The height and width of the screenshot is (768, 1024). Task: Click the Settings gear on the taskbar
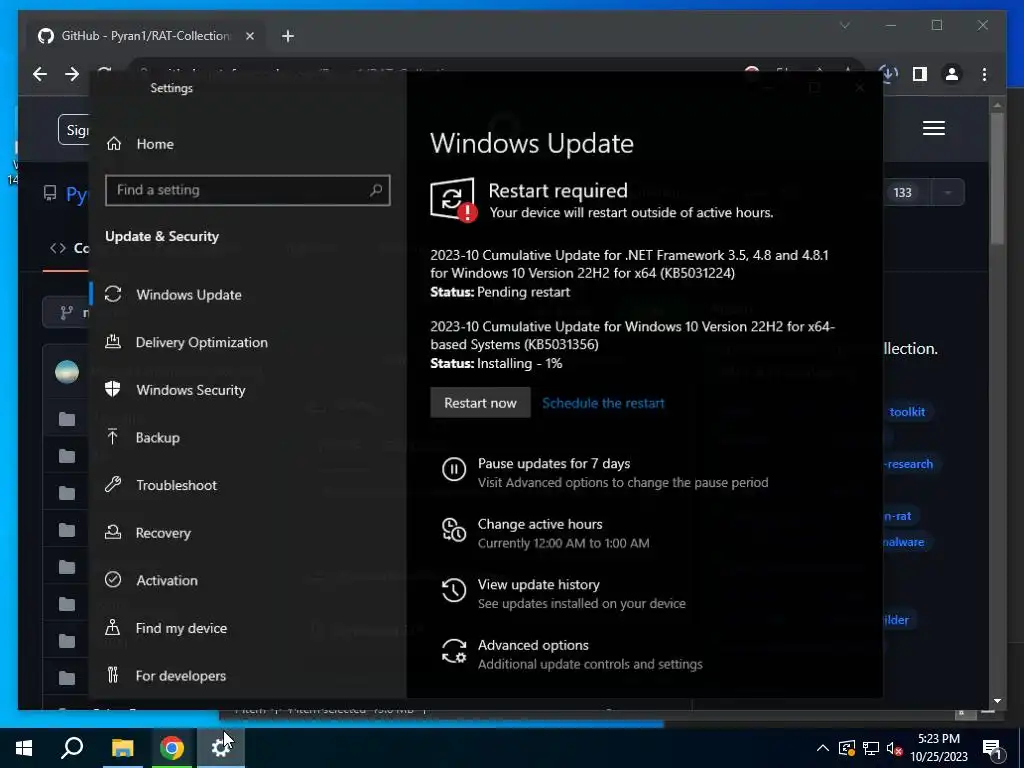pos(221,748)
